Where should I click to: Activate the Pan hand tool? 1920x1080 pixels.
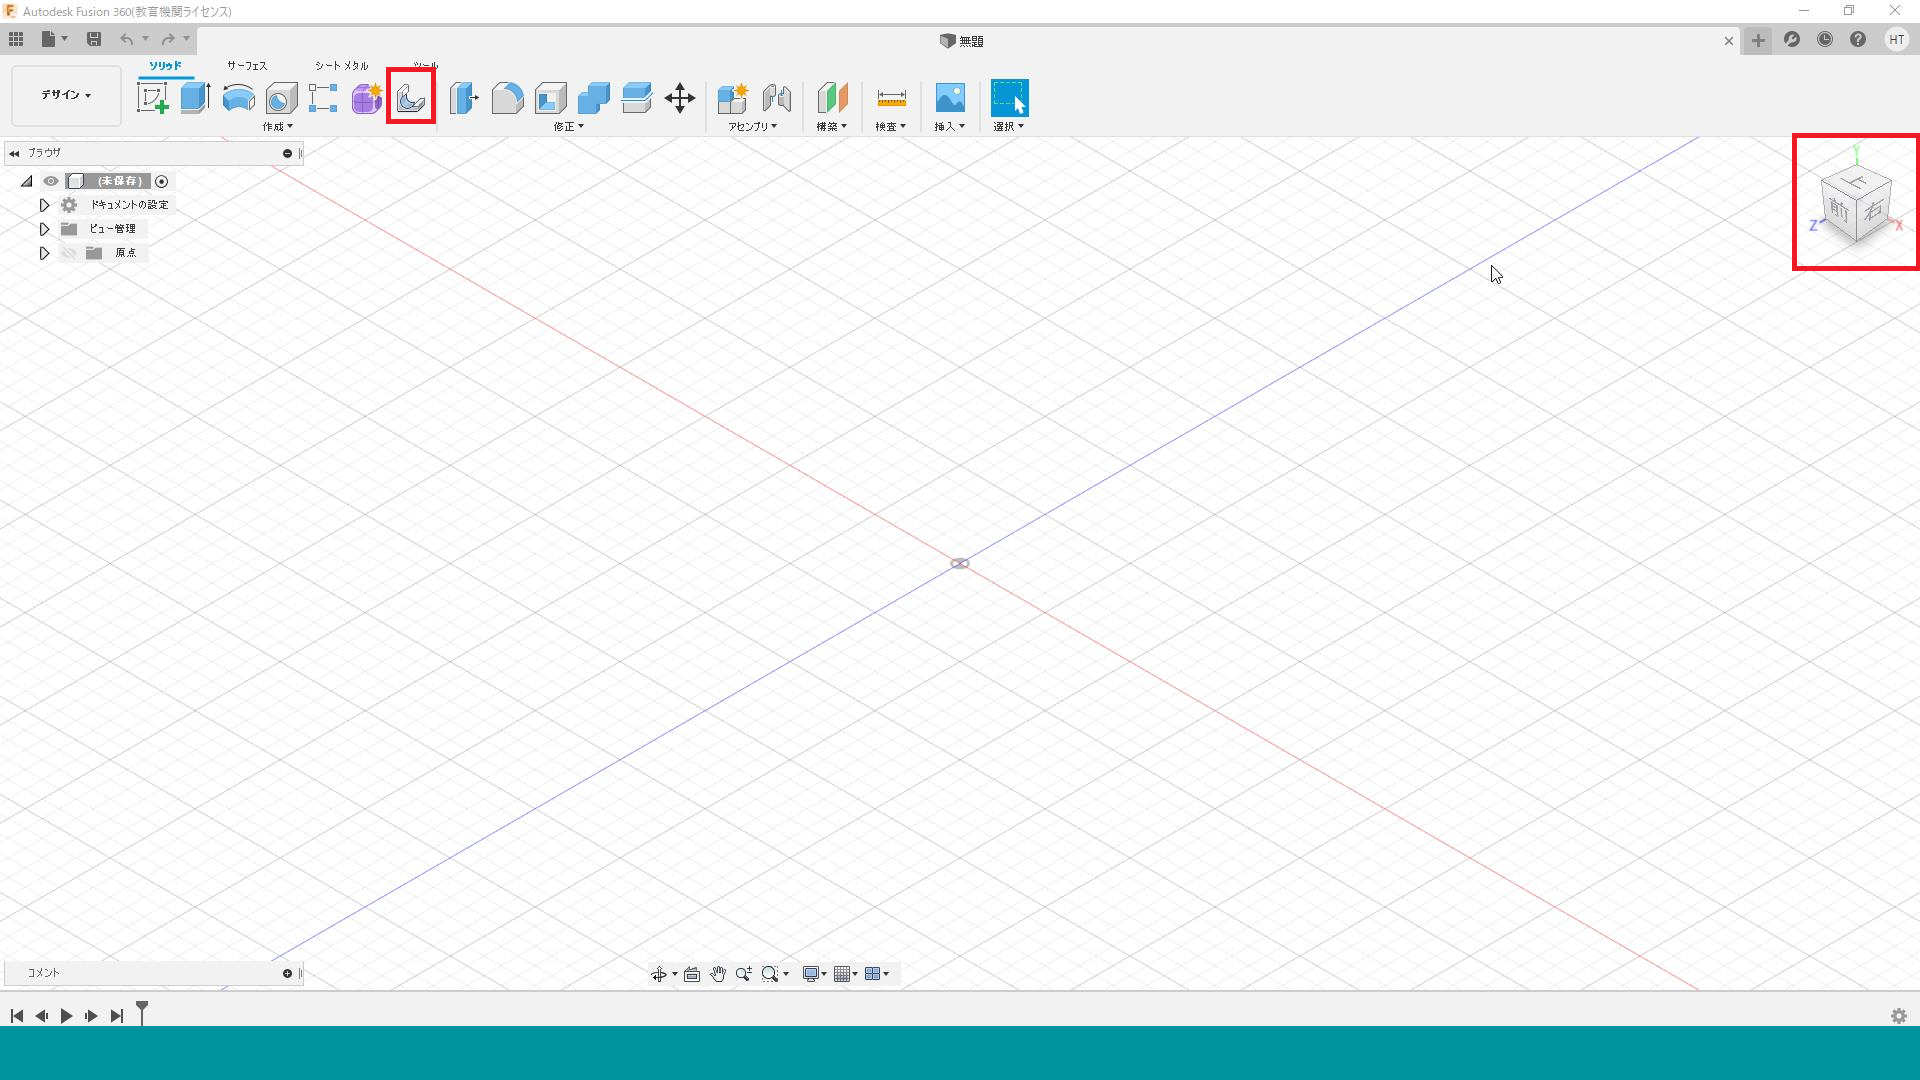pos(718,974)
